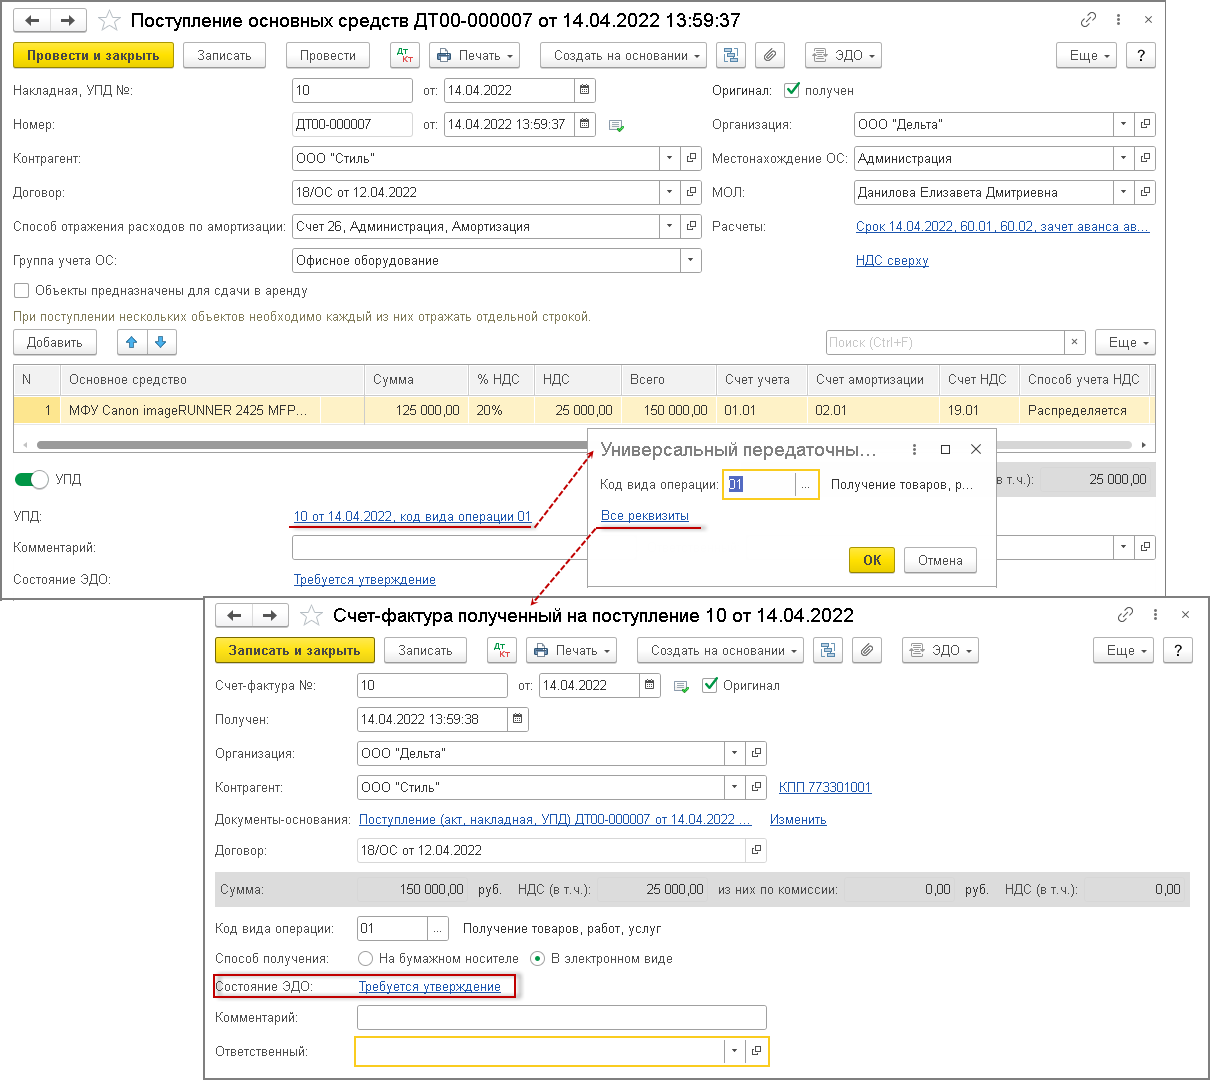This screenshot has height=1084, width=1218.
Task: Expand МОЛ dropdown list
Action: tap(1124, 193)
